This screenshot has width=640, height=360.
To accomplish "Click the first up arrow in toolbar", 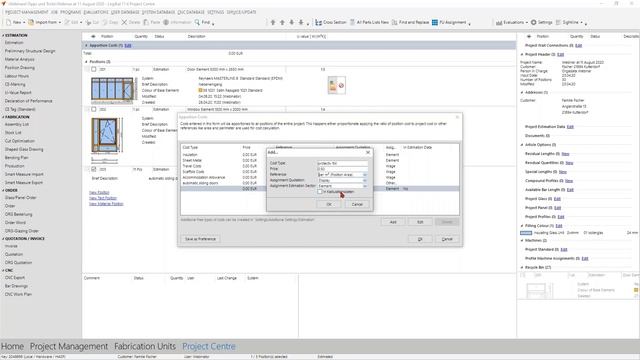I will pyautogui.click(x=273, y=22).
